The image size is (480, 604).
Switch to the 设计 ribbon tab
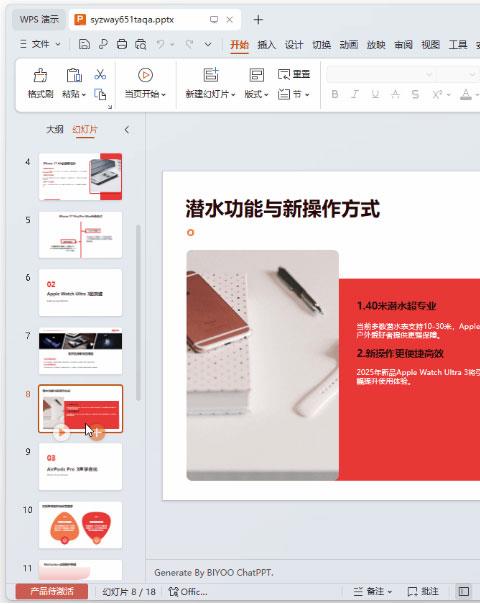[x=294, y=45]
